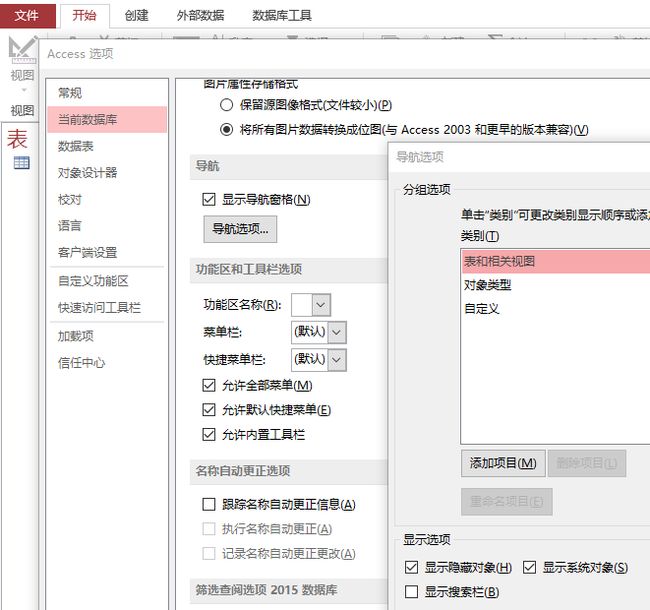Select 对象设计器 category

[x=107, y=172]
